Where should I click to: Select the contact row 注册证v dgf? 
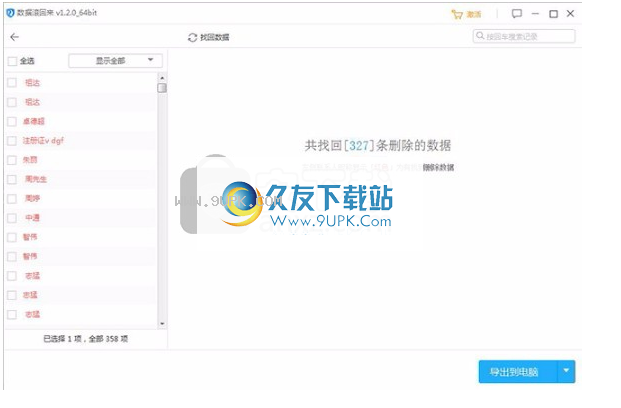coord(81,141)
